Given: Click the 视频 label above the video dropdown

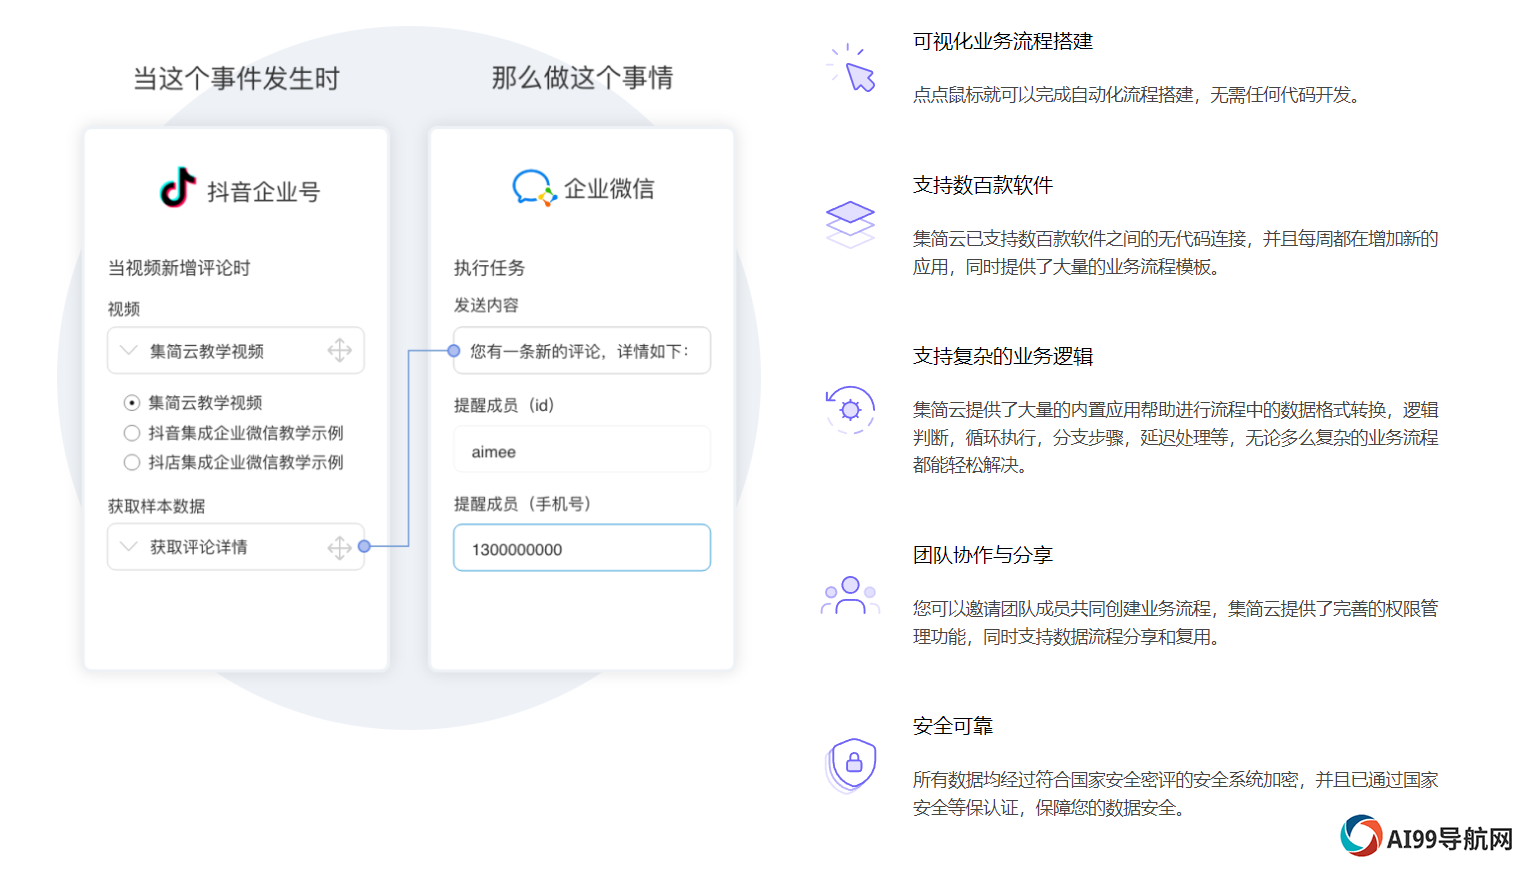Looking at the screenshot, I should [124, 309].
